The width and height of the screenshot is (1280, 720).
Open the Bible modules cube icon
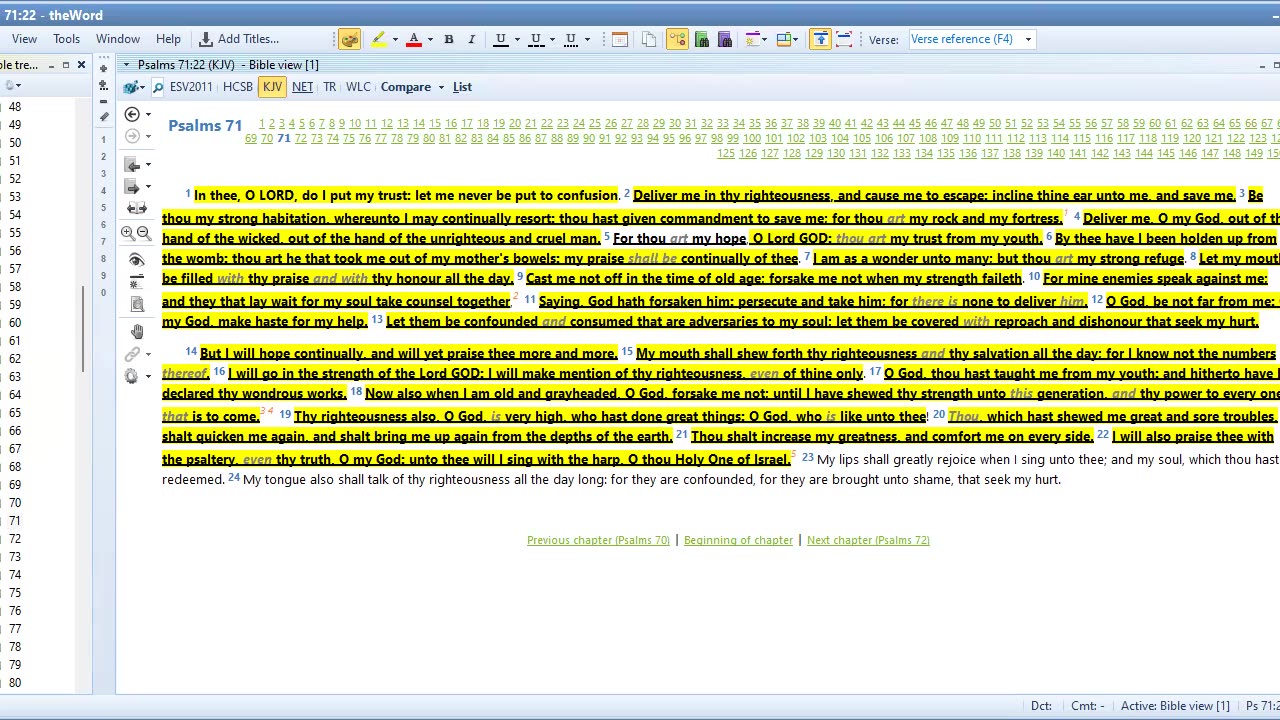point(131,87)
